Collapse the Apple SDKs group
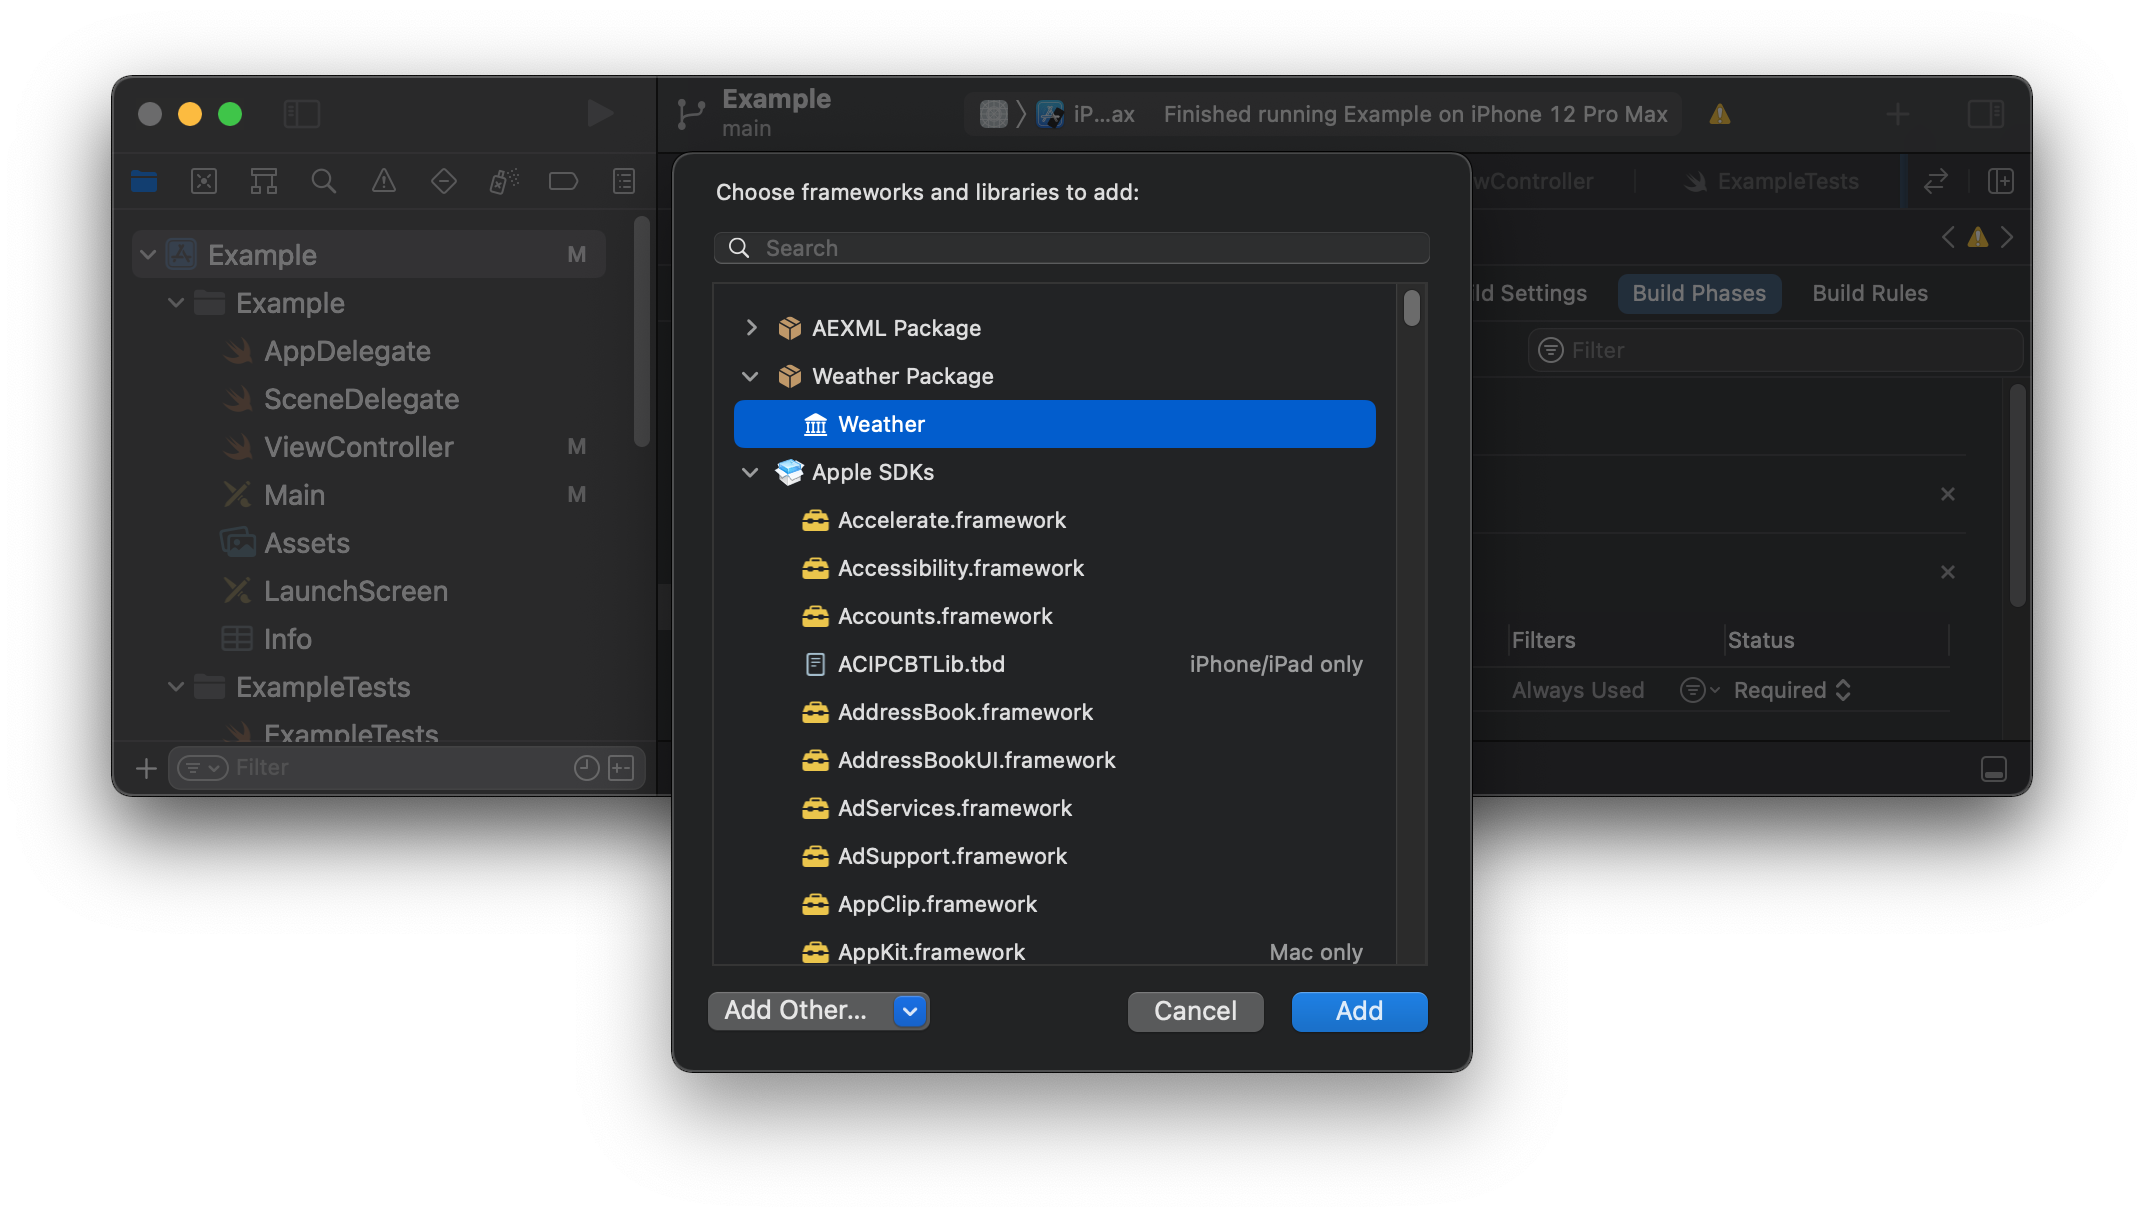Image resolution: width=2144 pixels, height=1220 pixels. point(750,472)
